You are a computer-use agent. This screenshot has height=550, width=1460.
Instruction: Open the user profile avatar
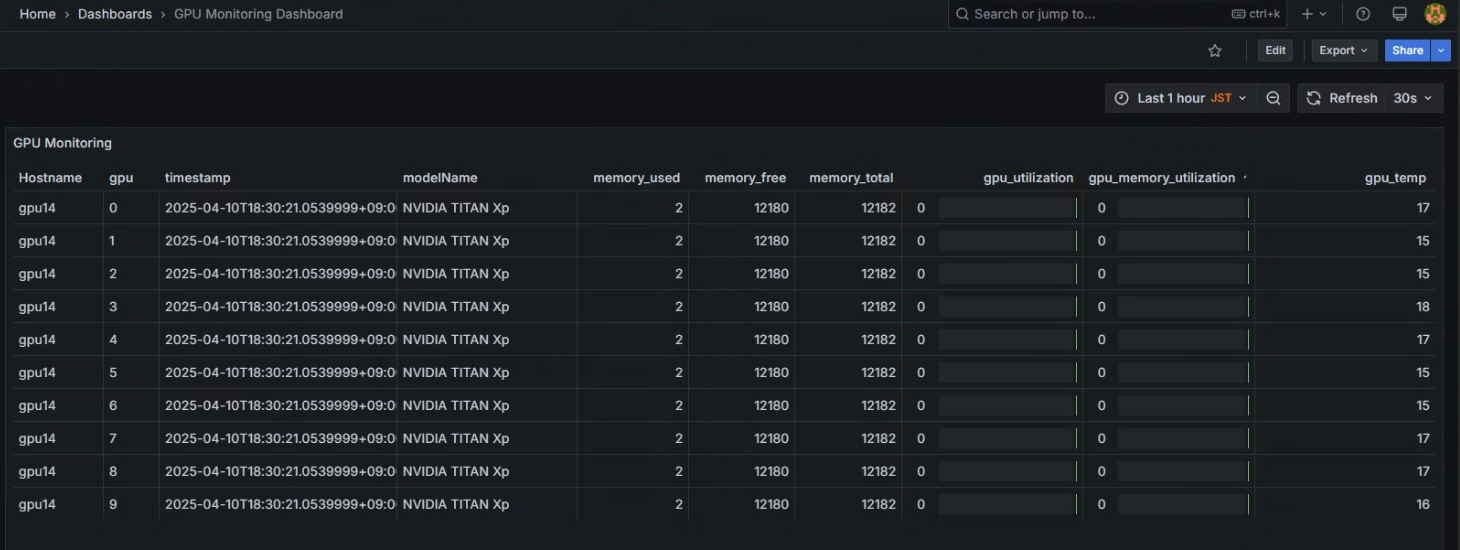point(1435,14)
